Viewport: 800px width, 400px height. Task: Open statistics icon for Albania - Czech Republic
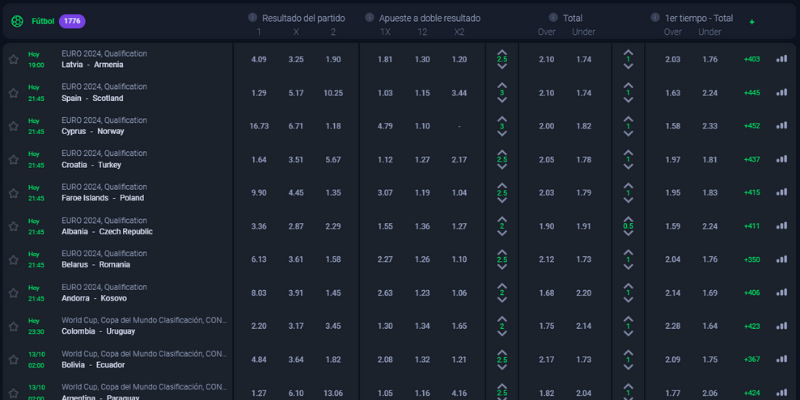click(x=782, y=226)
